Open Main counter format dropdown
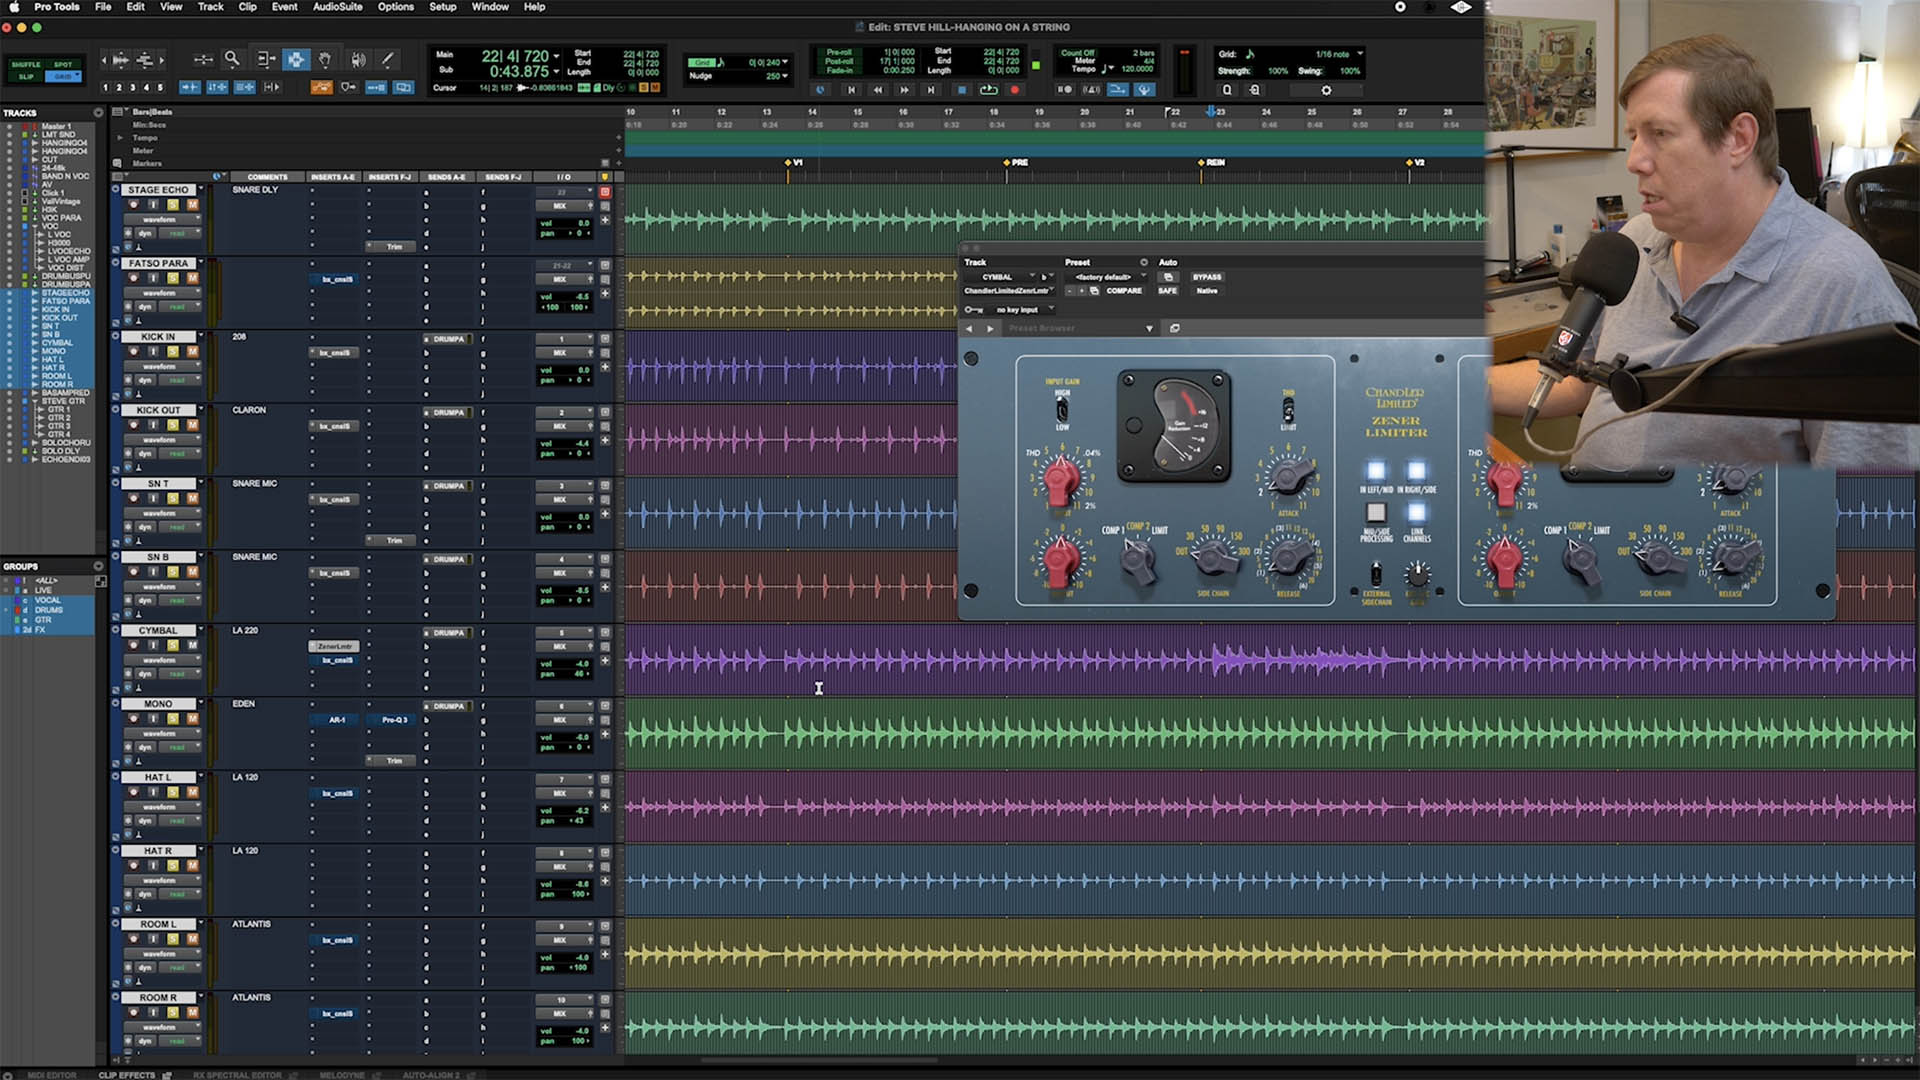The height and width of the screenshot is (1080, 1920). click(556, 56)
